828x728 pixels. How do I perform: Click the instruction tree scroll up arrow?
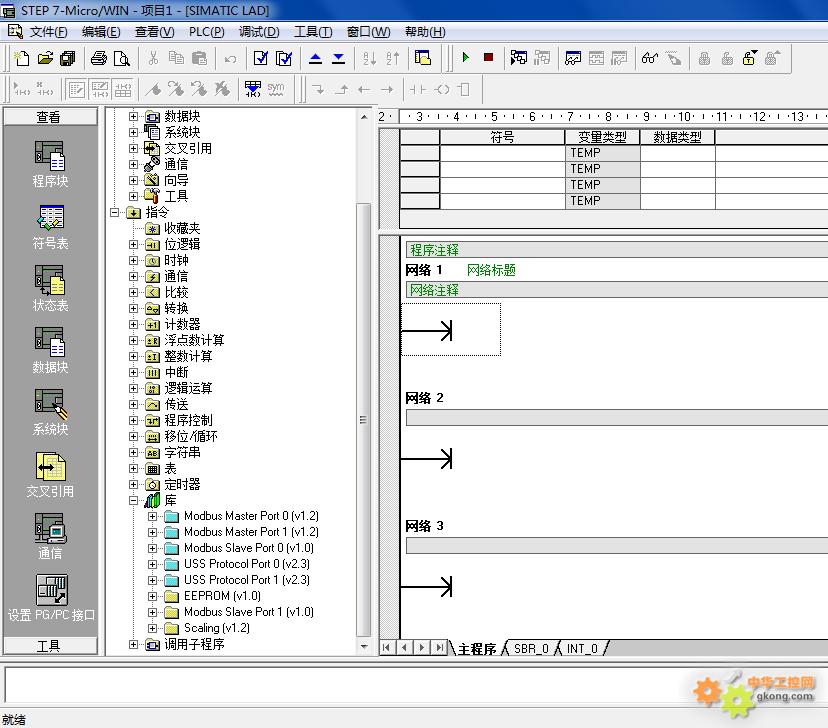pos(364,117)
